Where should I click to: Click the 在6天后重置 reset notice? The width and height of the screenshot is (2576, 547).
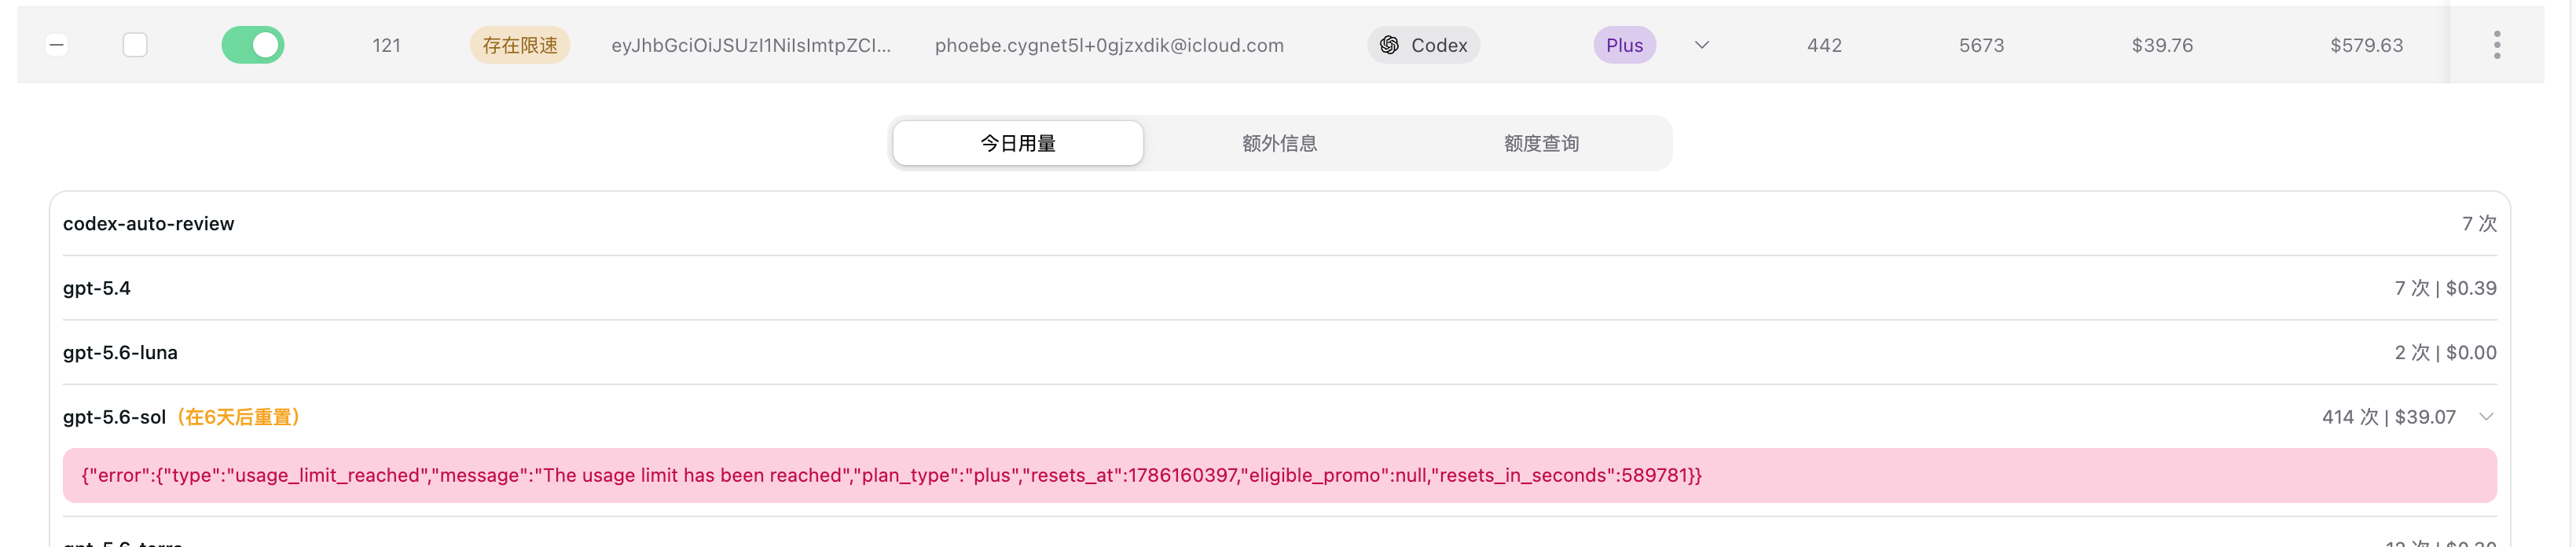pos(239,417)
